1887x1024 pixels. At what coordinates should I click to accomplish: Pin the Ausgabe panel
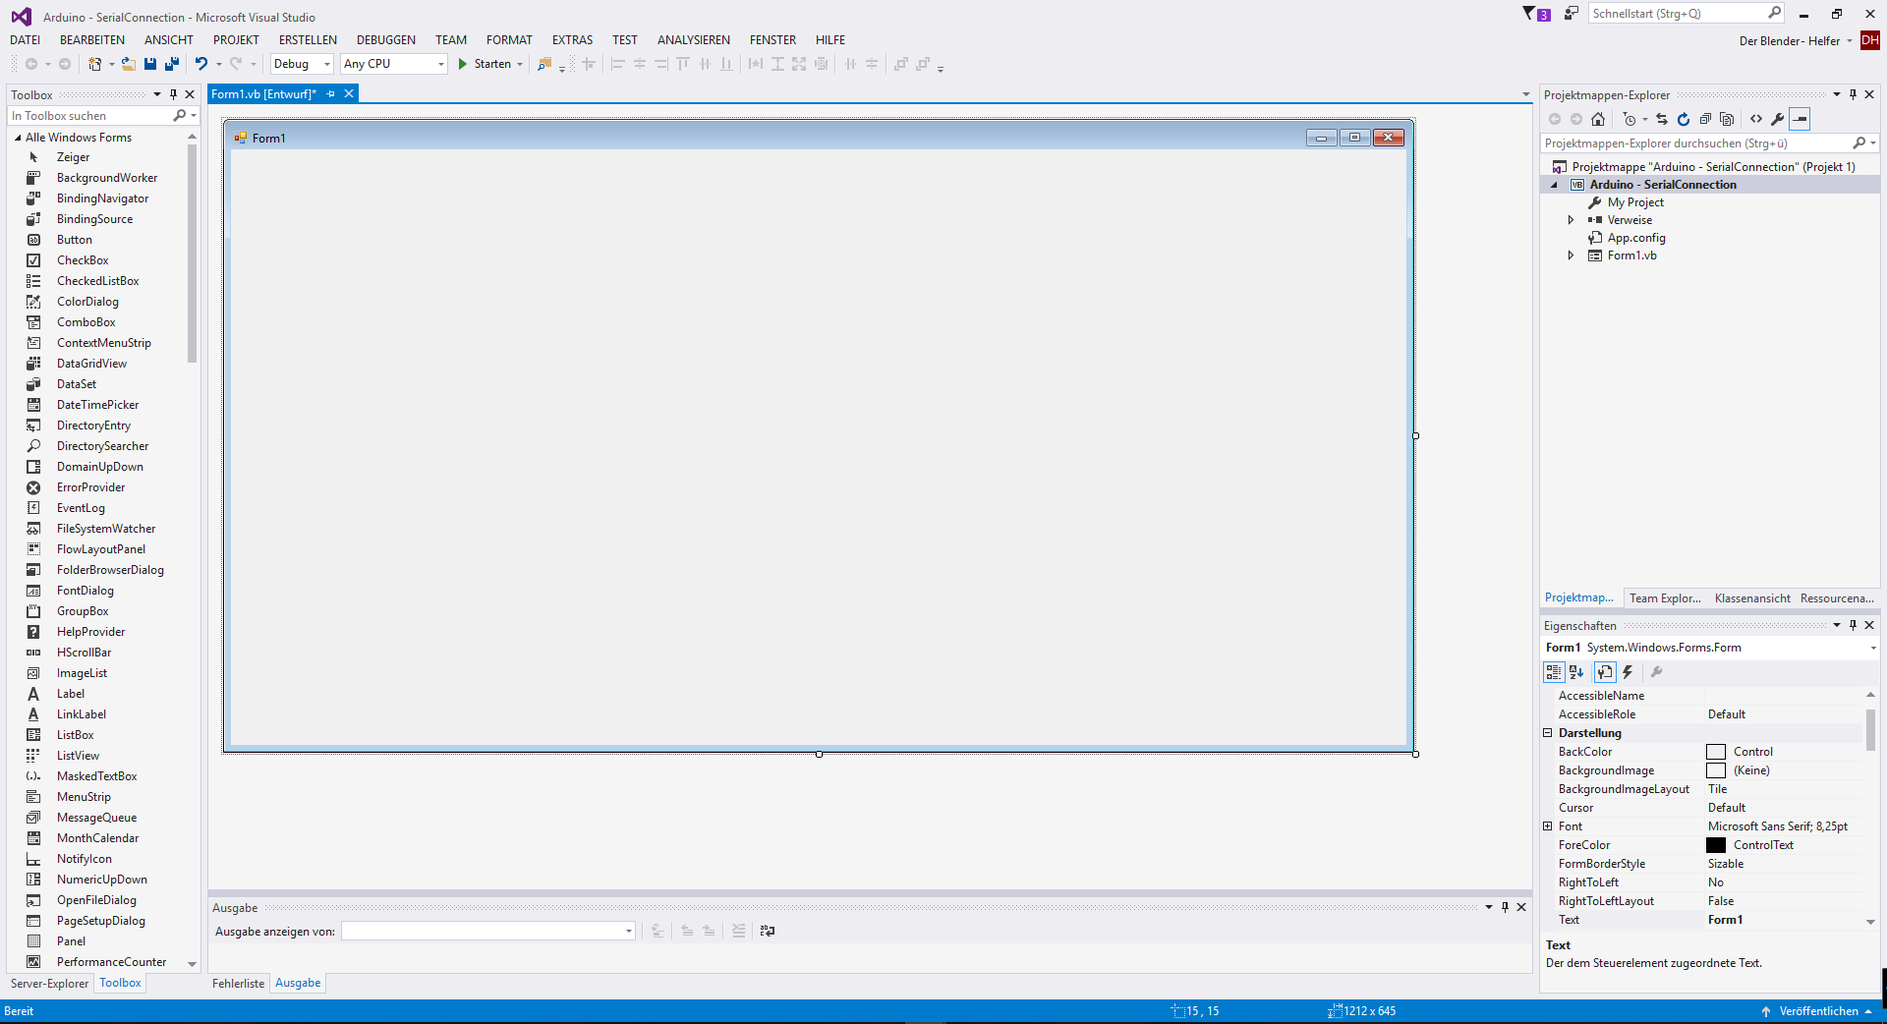click(x=1505, y=907)
